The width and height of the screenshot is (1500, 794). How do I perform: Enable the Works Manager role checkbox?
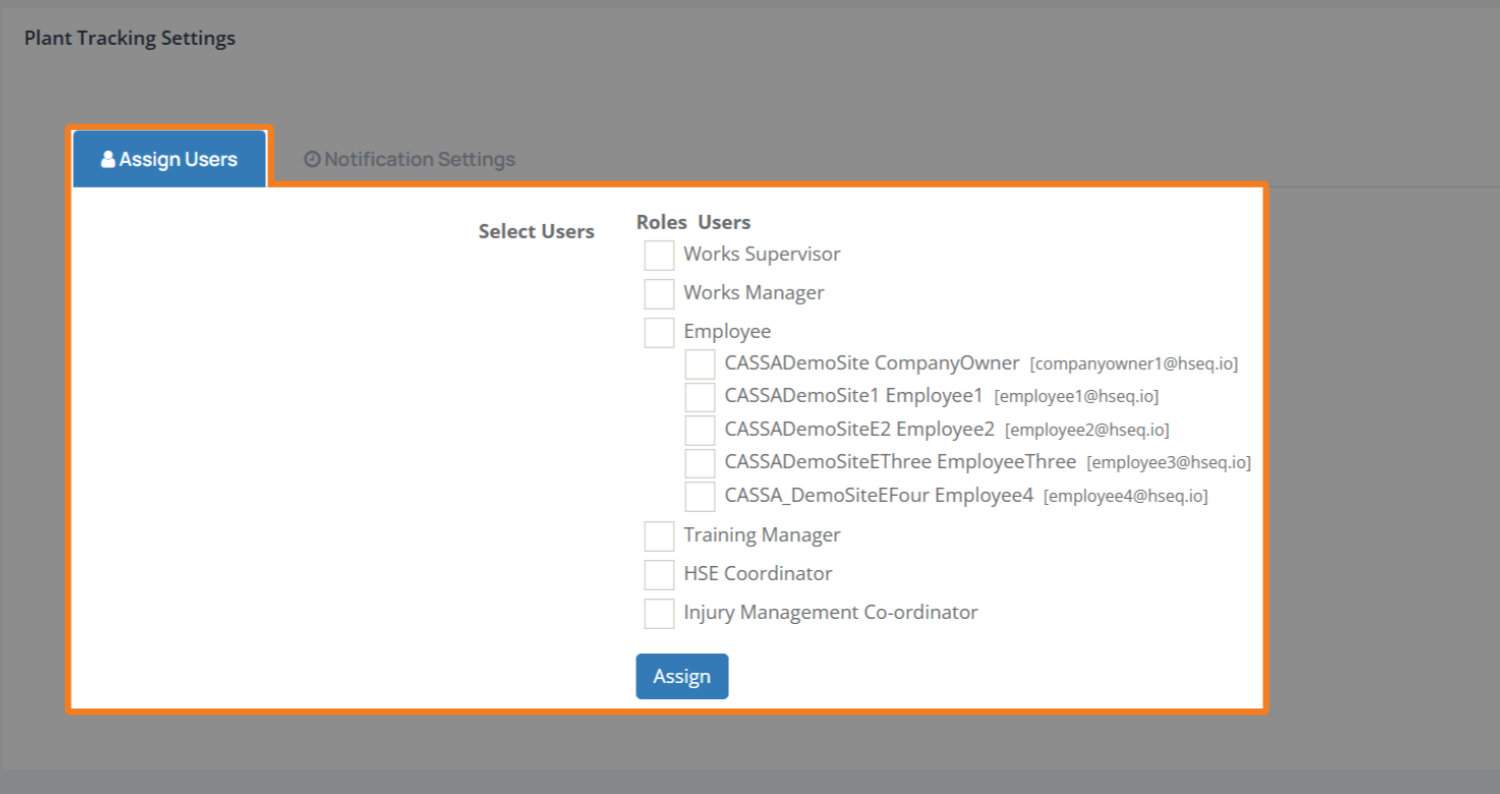coord(659,294)
